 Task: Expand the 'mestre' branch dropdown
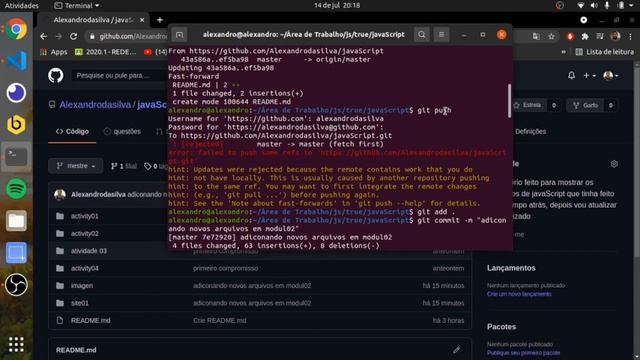pyautogui.click(x=76, y=166)
